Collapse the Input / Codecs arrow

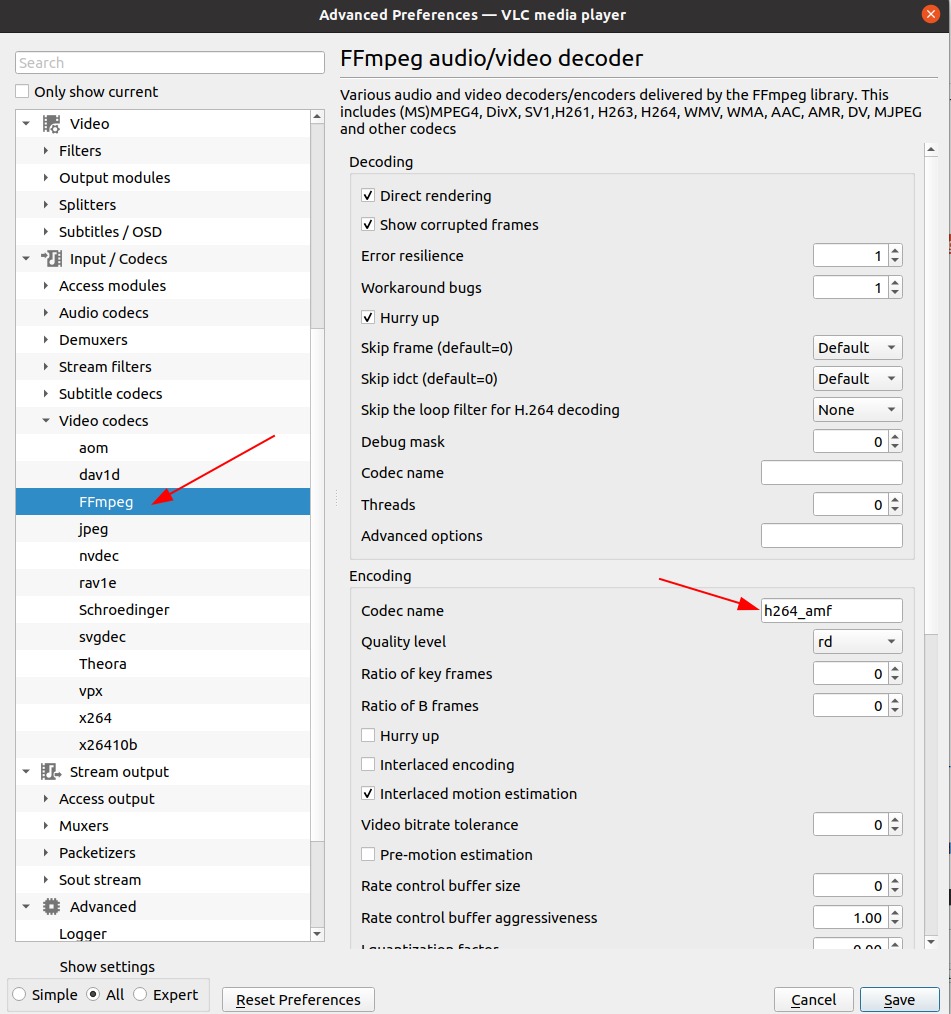[26, 258]
